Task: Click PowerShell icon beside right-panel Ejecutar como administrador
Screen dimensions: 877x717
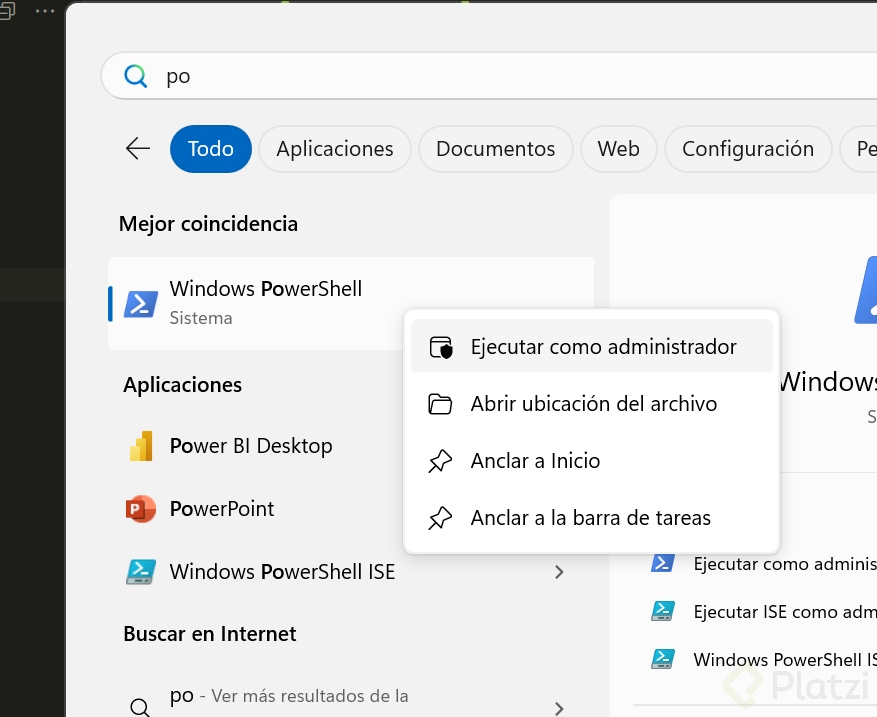Action: point(663,563)
